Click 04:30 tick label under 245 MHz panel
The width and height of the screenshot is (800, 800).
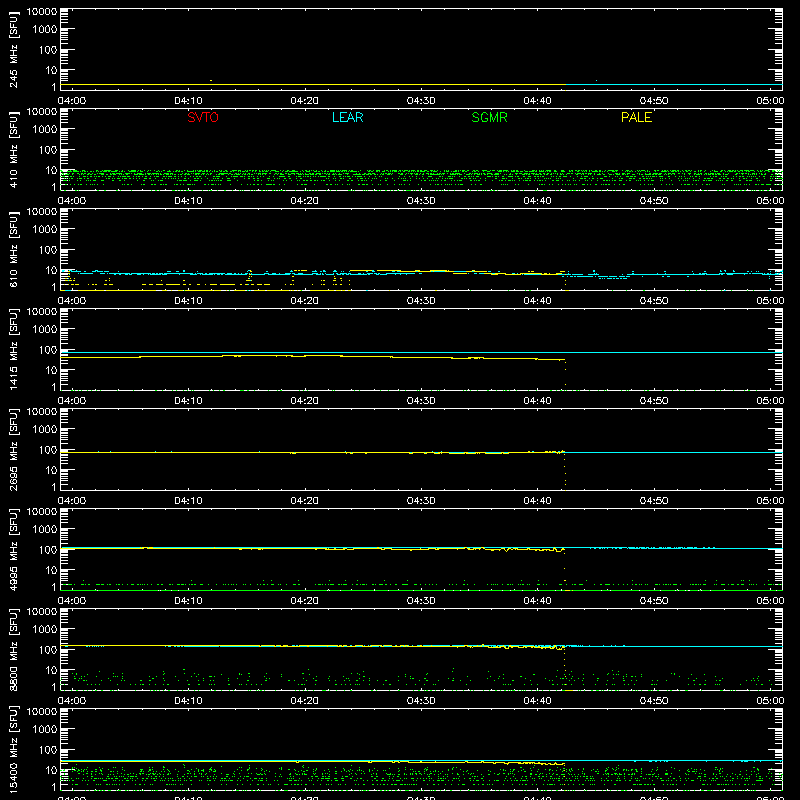[x=421, y=101]
